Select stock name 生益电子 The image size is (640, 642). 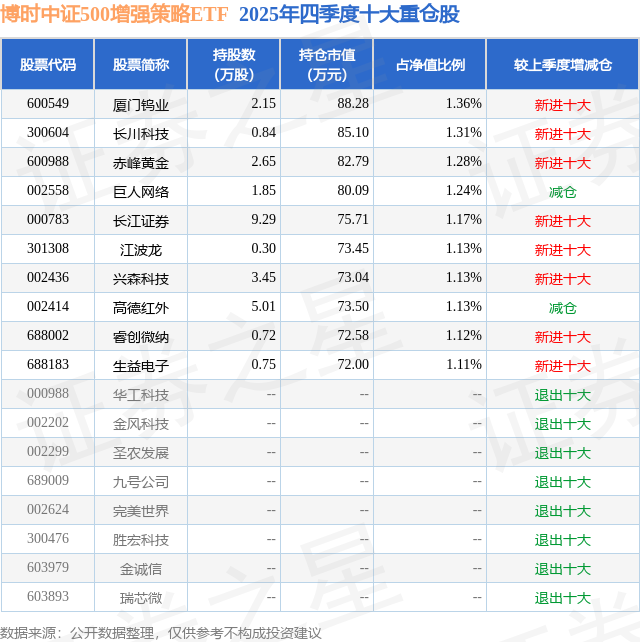point(141,367)
